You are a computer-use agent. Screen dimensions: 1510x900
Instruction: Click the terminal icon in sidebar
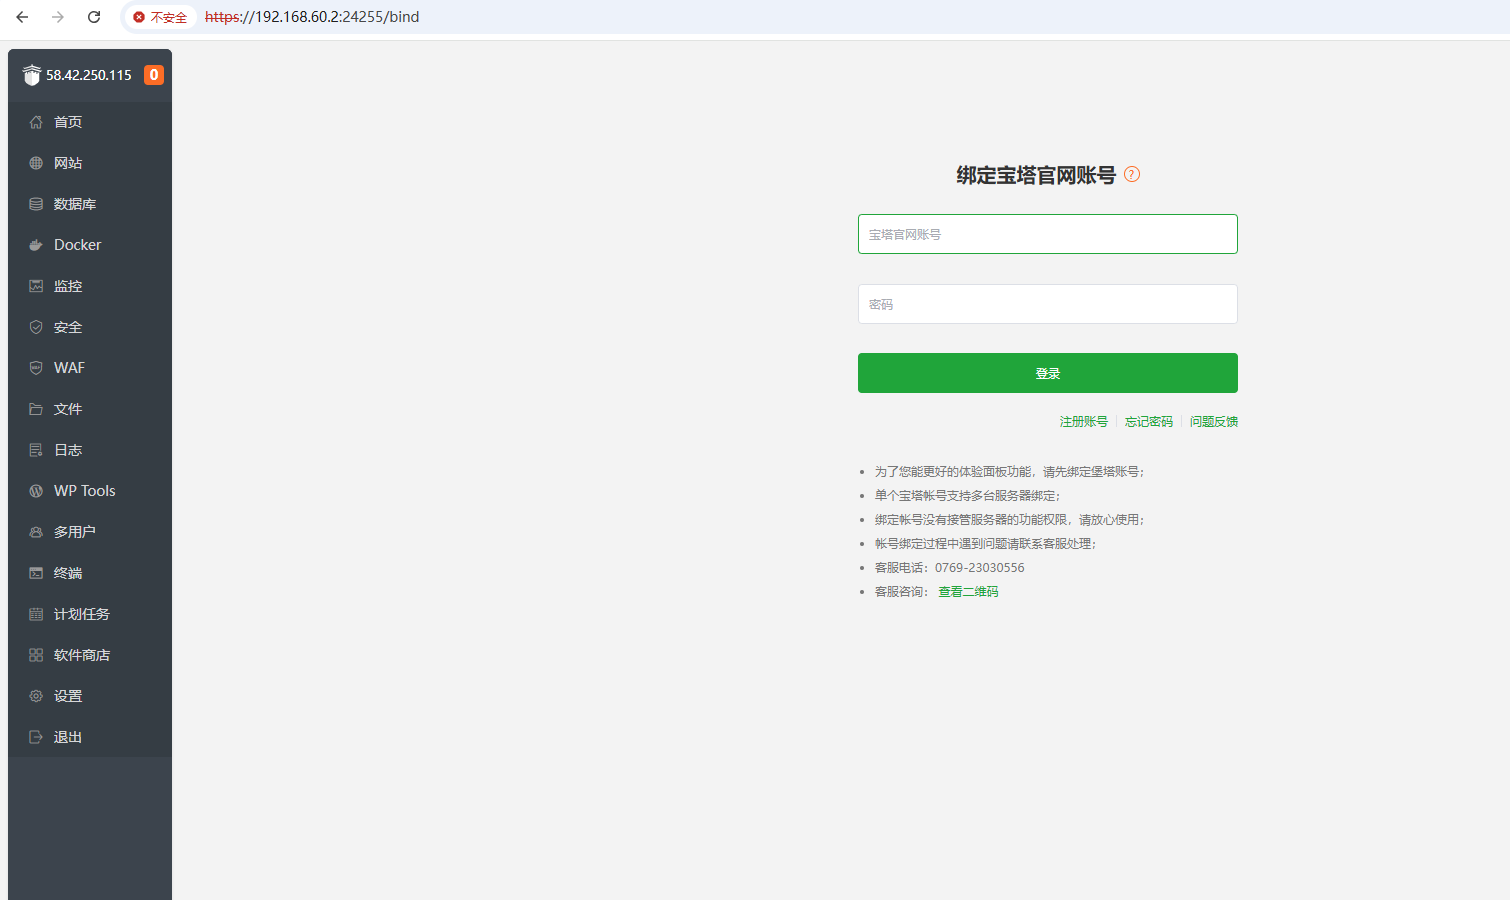coord(36,573)
